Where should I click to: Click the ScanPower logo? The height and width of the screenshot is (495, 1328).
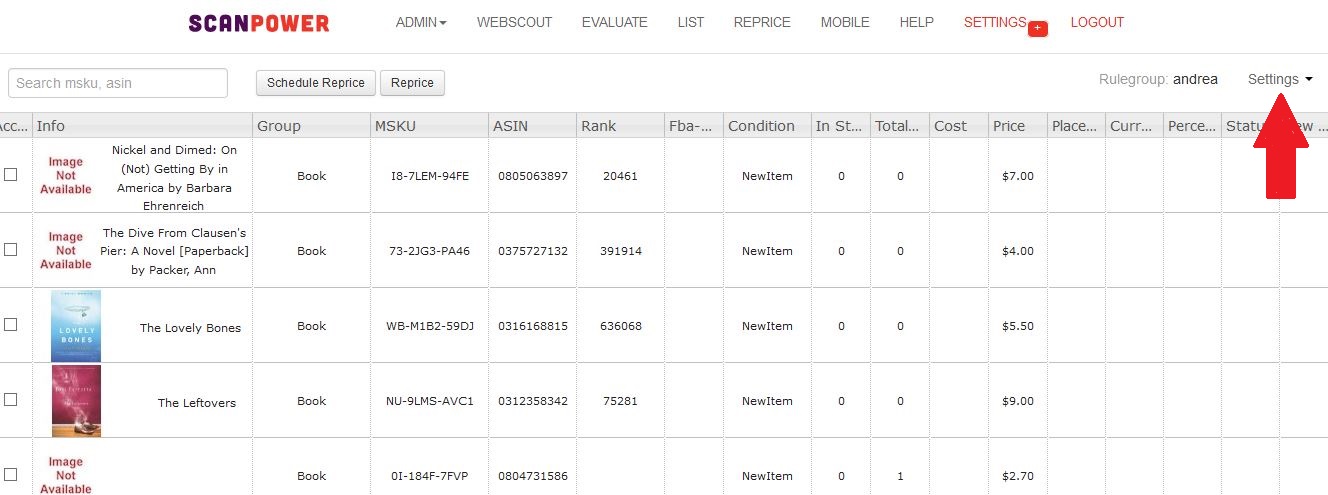click(x=259, y=23)
